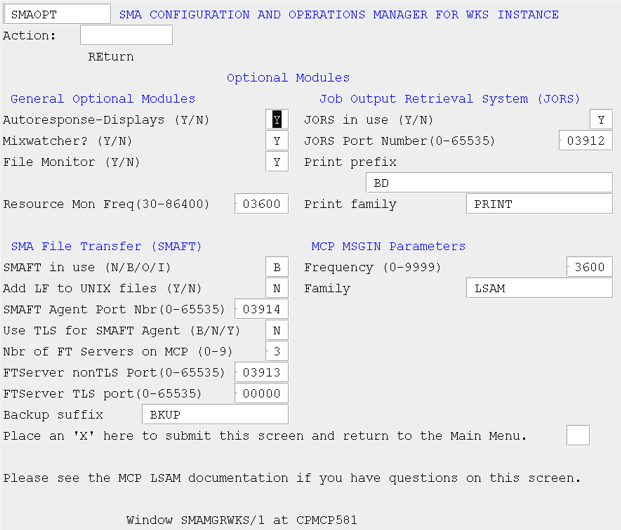Click the submit 'X' entry box
This screenshot has height=530, width=621.
[x=578, y=435]
